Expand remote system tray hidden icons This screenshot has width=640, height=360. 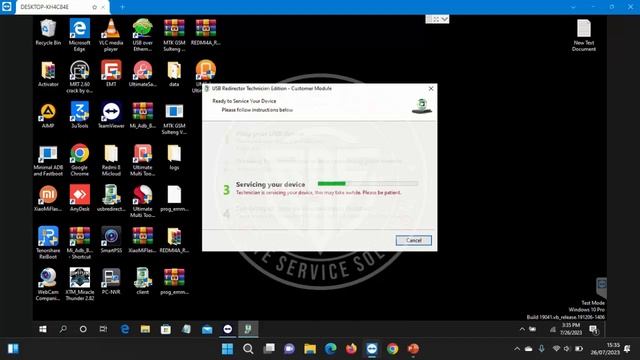click(x=522, y=329)
